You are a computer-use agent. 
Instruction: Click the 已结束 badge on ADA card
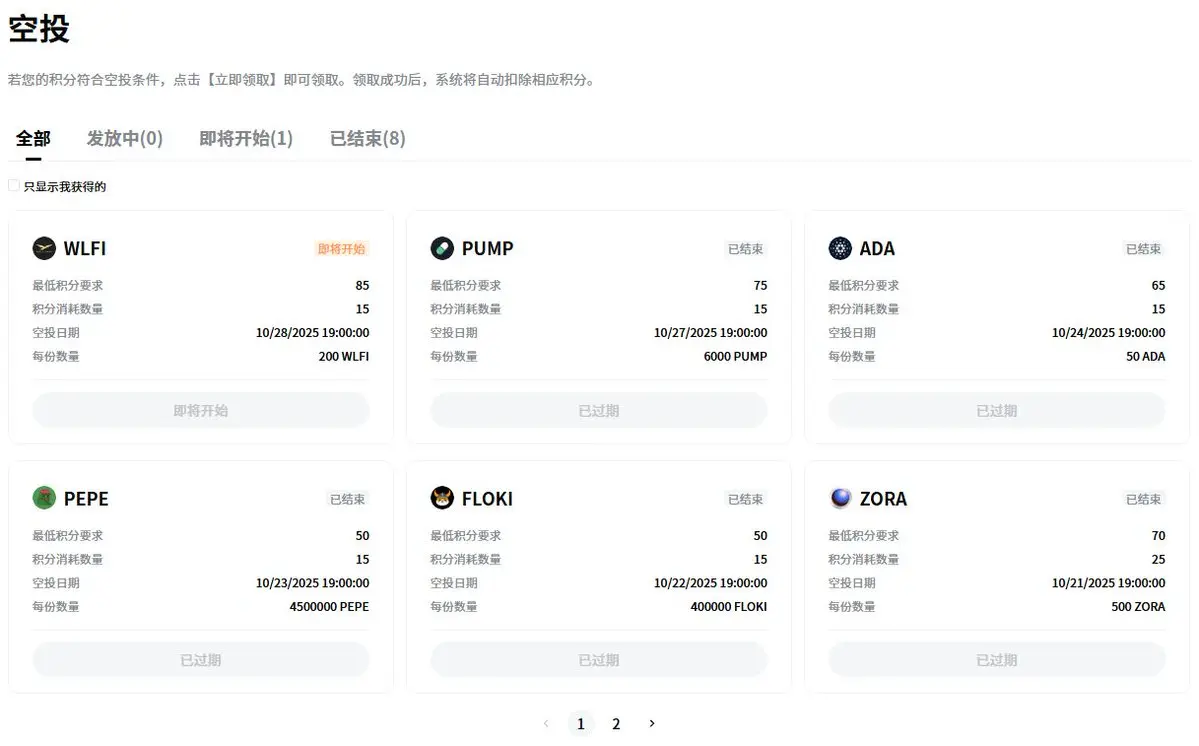pos(1144,248)
